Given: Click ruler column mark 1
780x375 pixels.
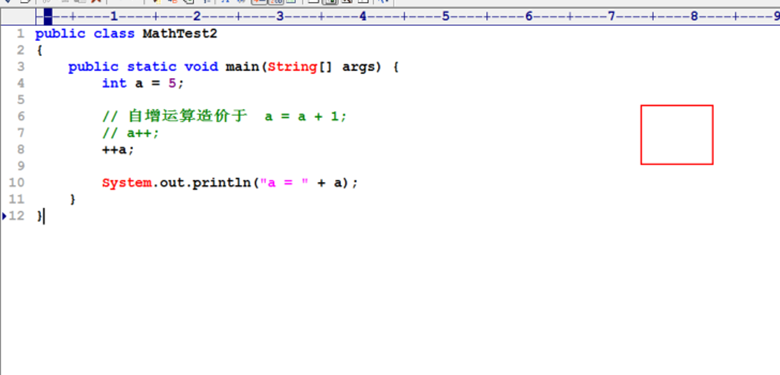Looking at the screenshot, I should [x=114, y=17].
